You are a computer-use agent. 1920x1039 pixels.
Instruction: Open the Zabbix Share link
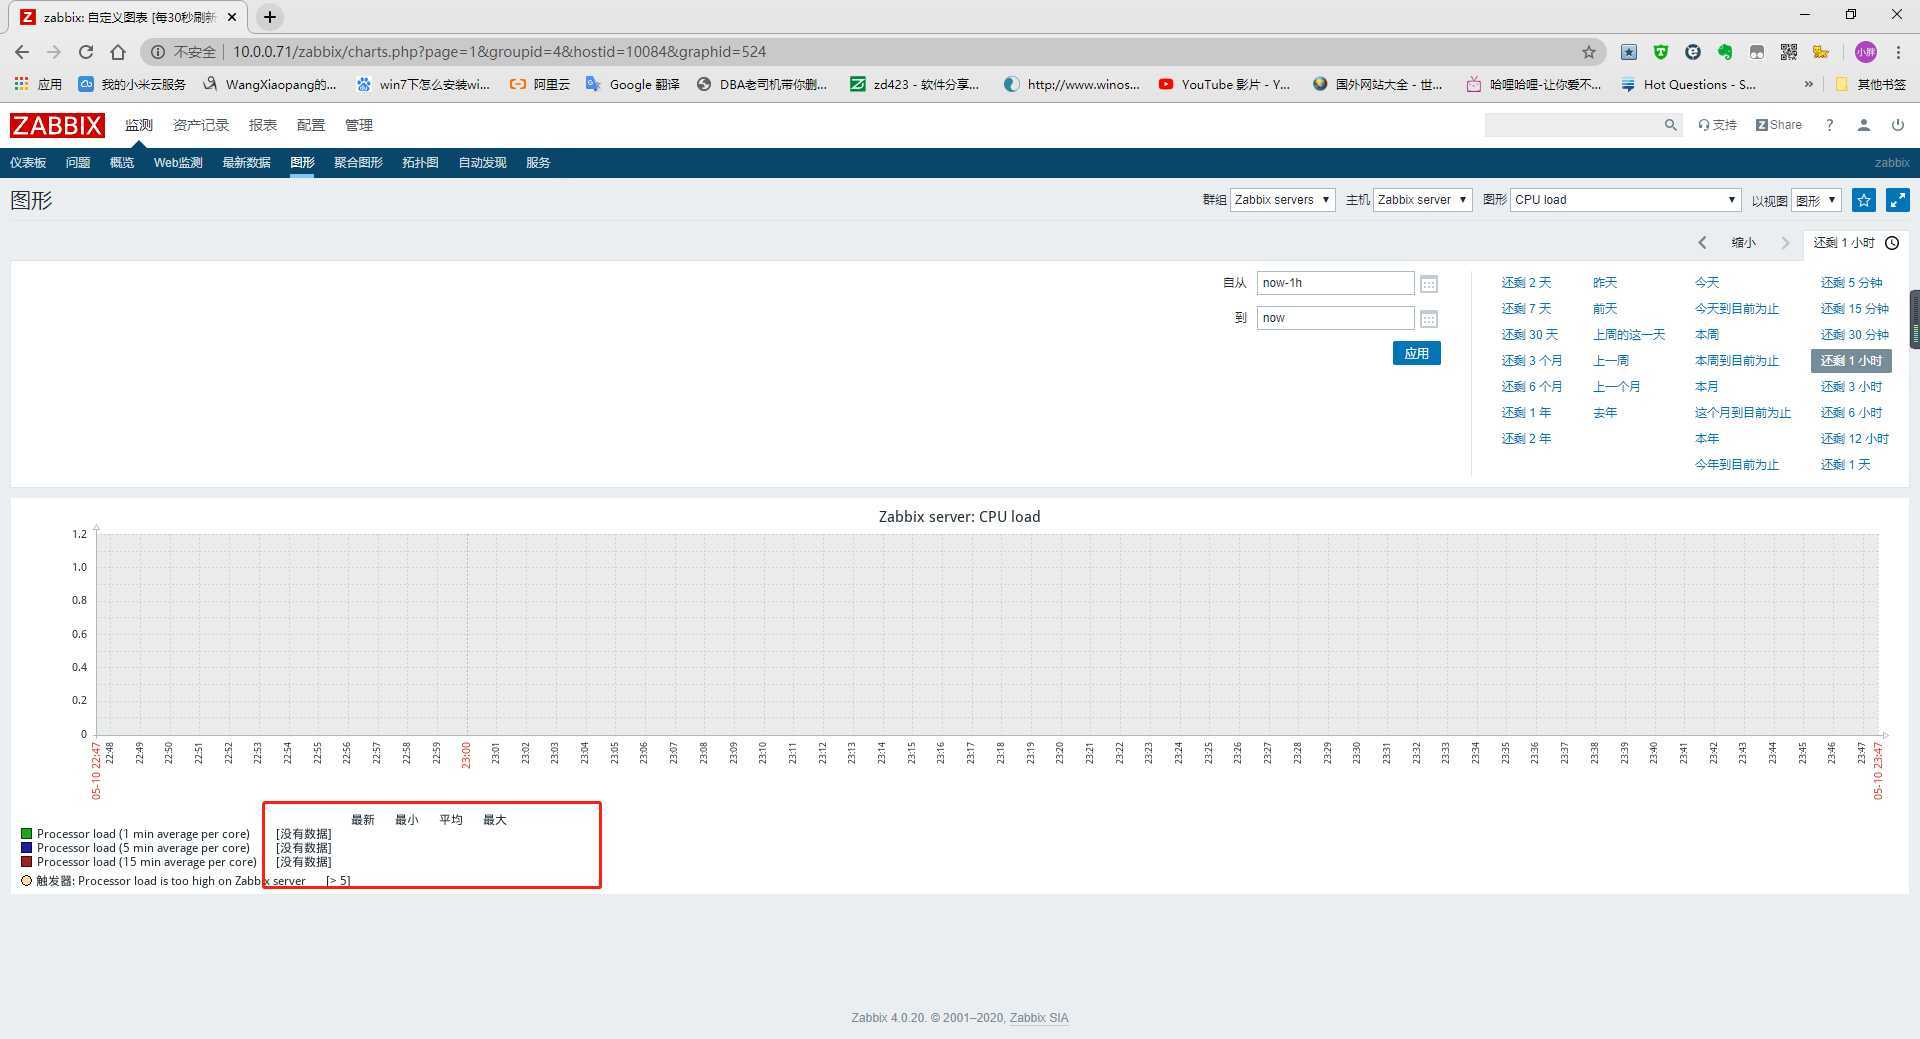[x=1778, y=125]
